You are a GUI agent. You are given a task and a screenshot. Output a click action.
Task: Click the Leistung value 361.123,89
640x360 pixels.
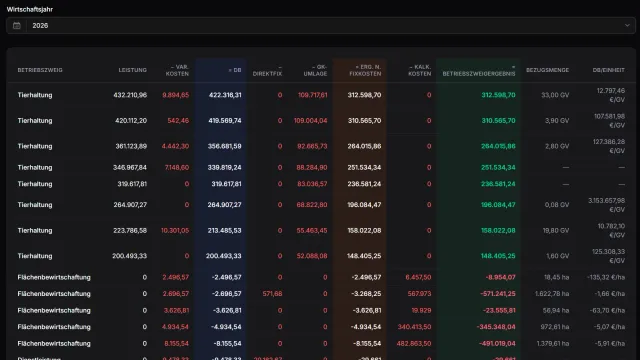[x=131, y=146]
